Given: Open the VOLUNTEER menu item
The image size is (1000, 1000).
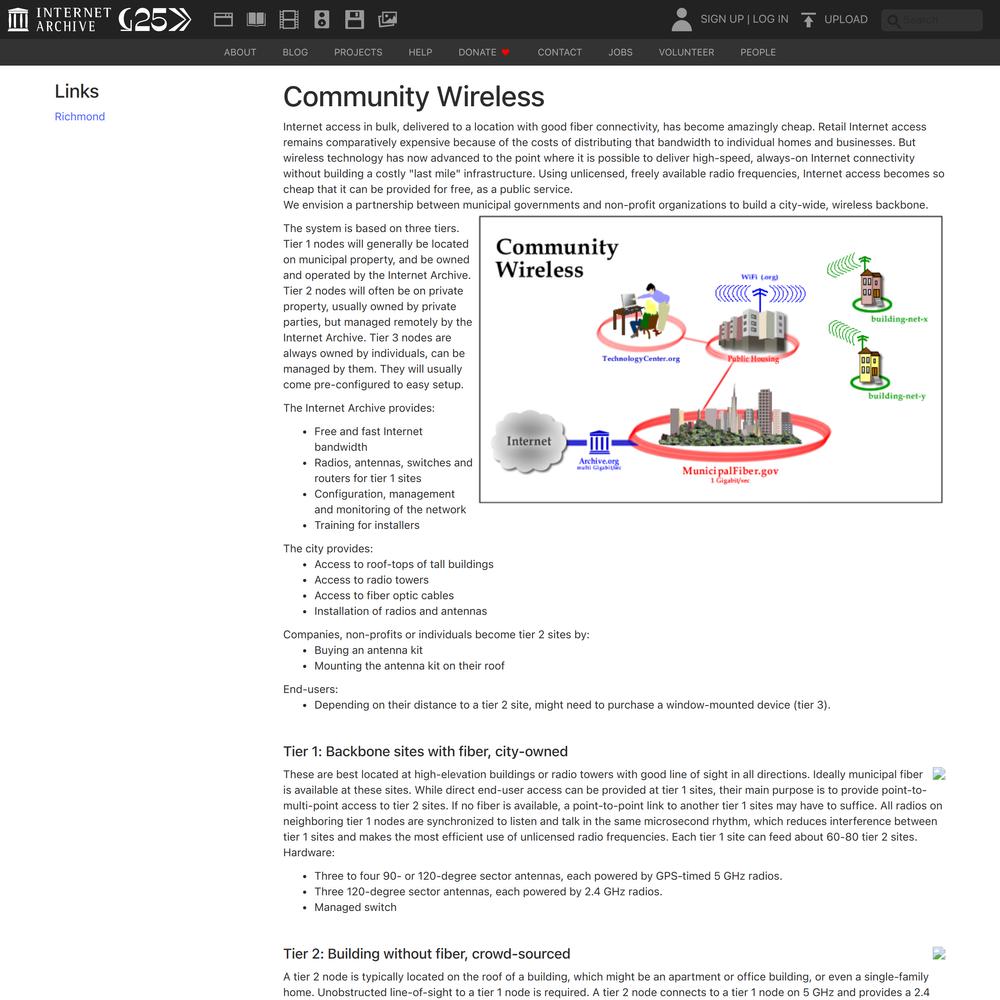Looking at the screenshot, I should pos(686,52).
